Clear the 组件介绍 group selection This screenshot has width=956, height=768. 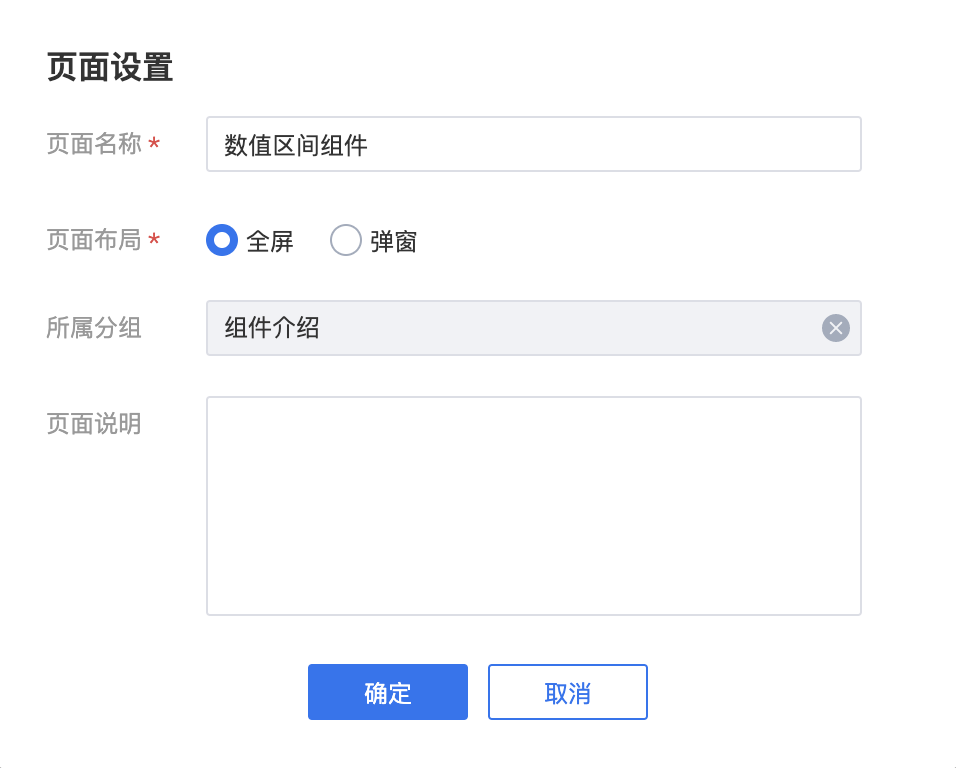[x=835, y=328]
